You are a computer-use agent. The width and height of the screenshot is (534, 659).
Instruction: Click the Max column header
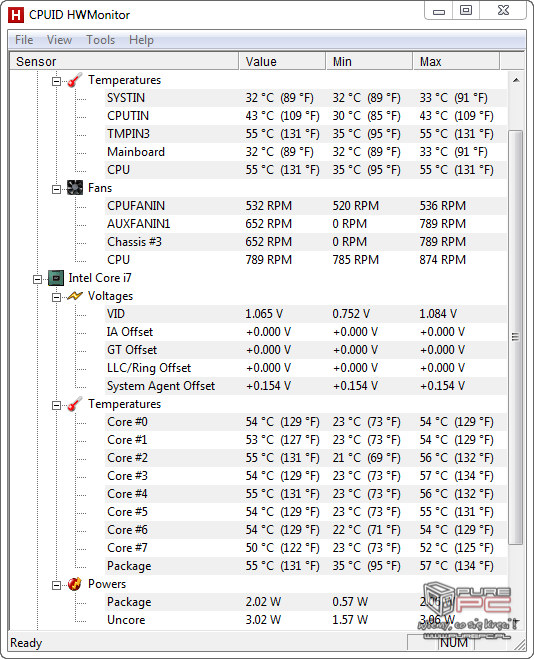tap(457, 61)
